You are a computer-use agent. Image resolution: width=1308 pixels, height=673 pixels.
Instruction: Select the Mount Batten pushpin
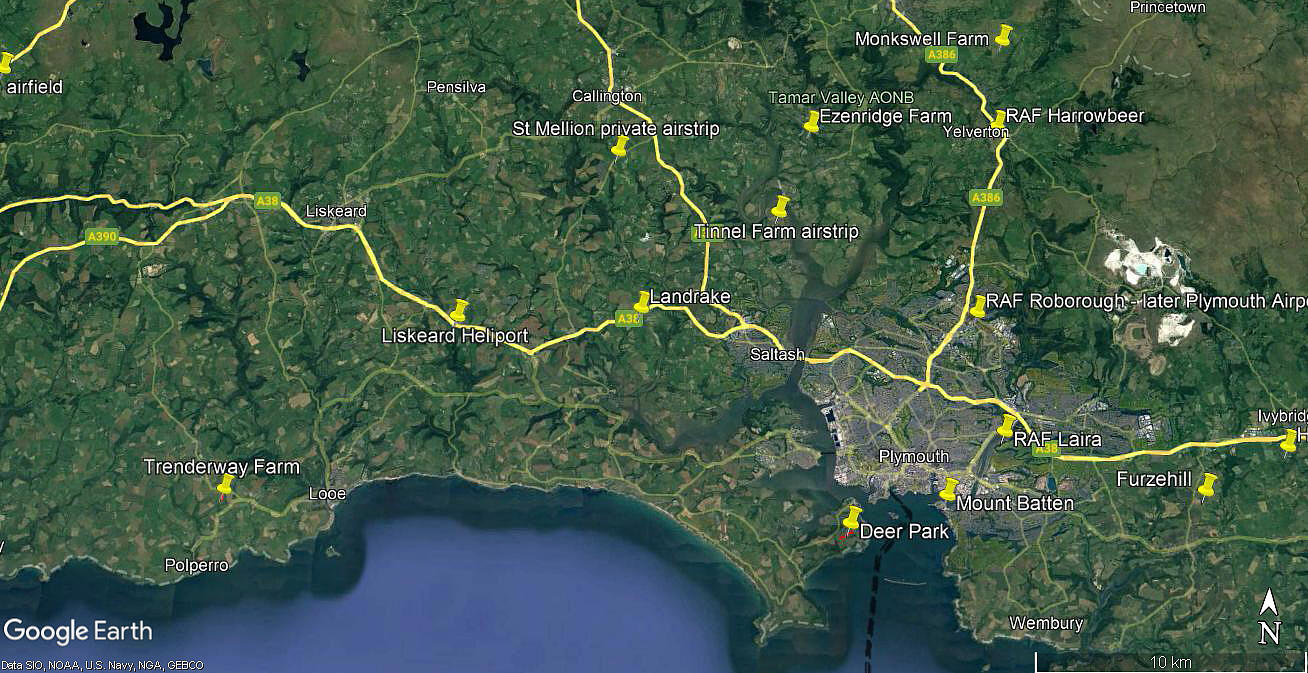(x=948, y=489)
